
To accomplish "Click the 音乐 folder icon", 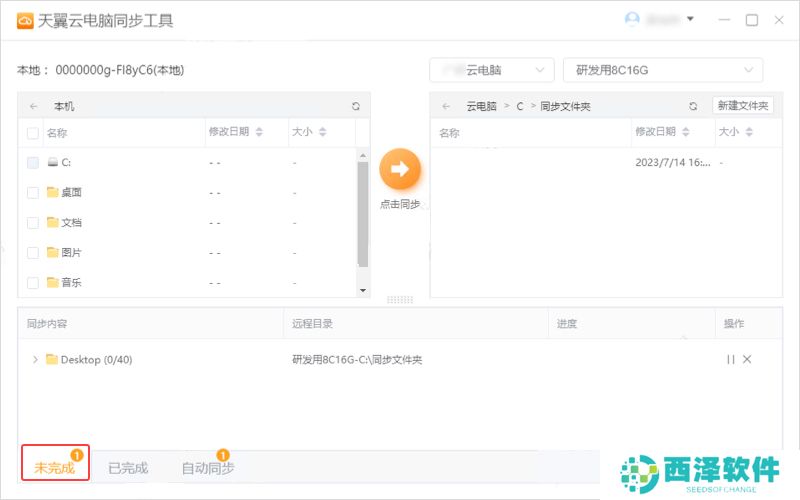I will (52, 282).
